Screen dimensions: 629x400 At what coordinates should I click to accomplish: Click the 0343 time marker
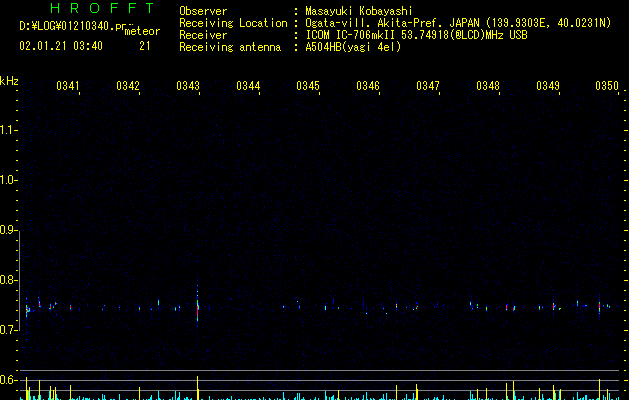click(188, 86)
